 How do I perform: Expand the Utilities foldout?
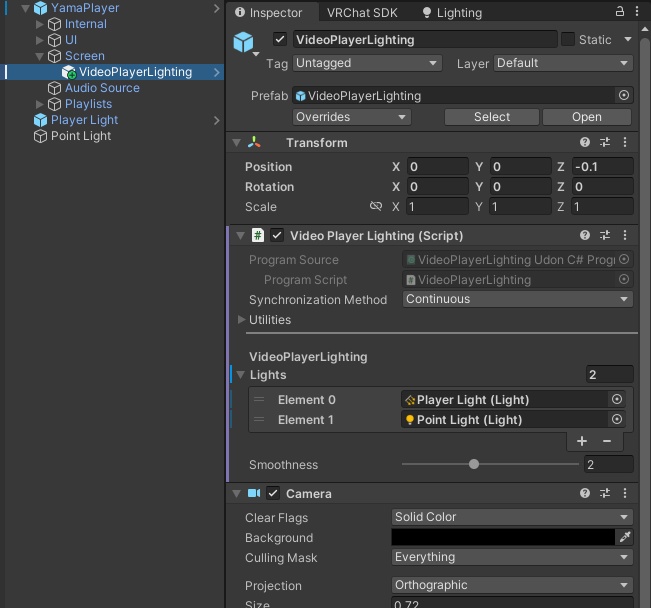(241, 319)
